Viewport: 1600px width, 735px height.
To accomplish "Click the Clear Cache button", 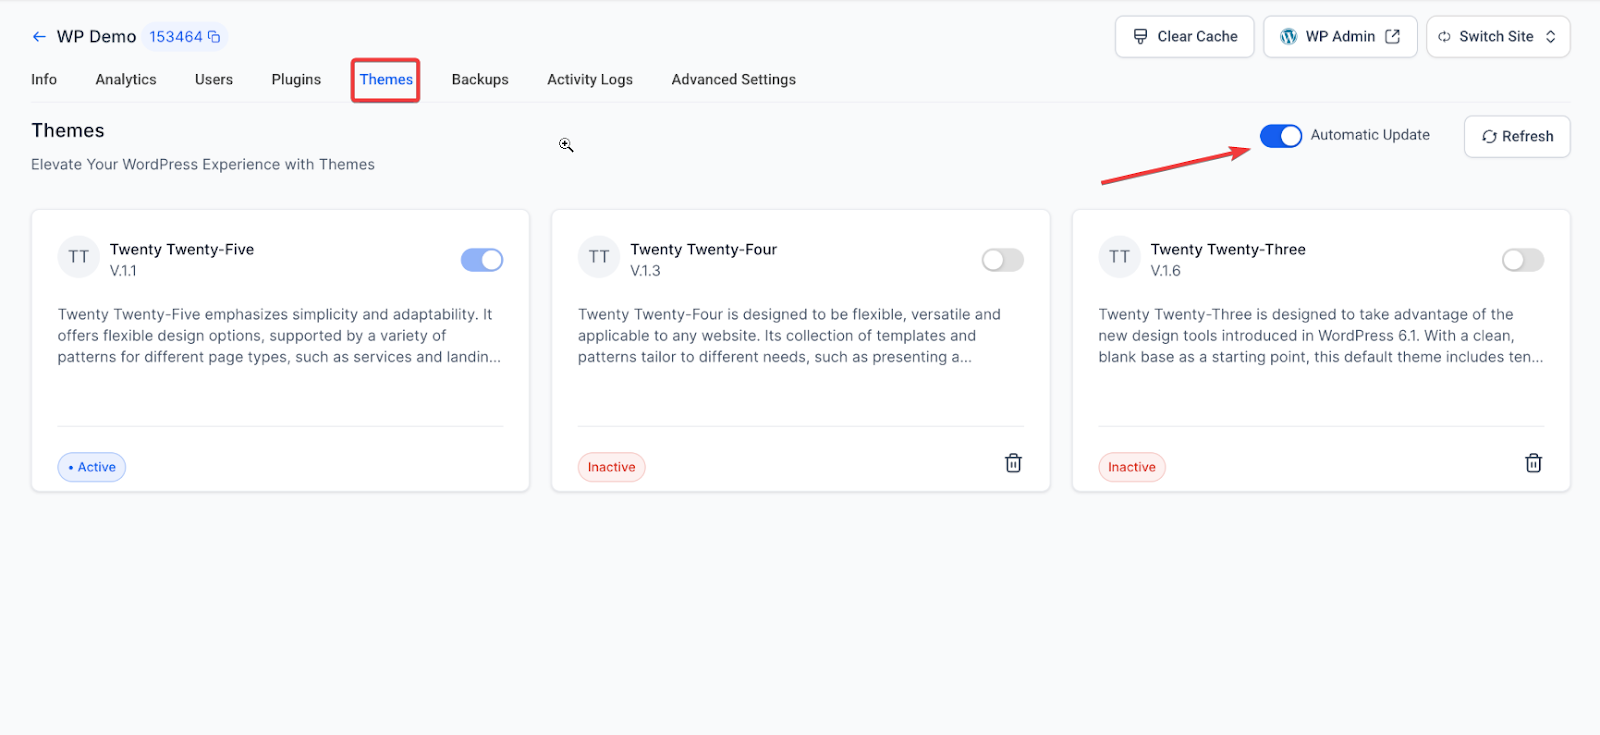I will (x=1185, y=37).
